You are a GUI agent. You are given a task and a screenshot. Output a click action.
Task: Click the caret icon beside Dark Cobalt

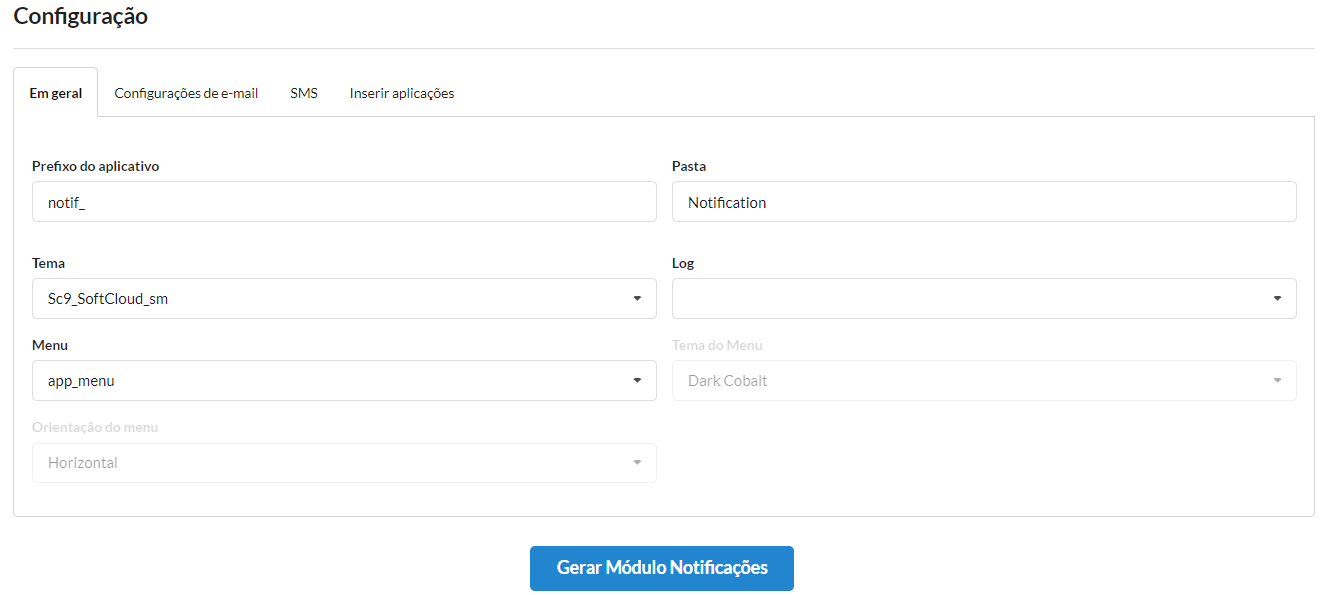click(1277, 380)
